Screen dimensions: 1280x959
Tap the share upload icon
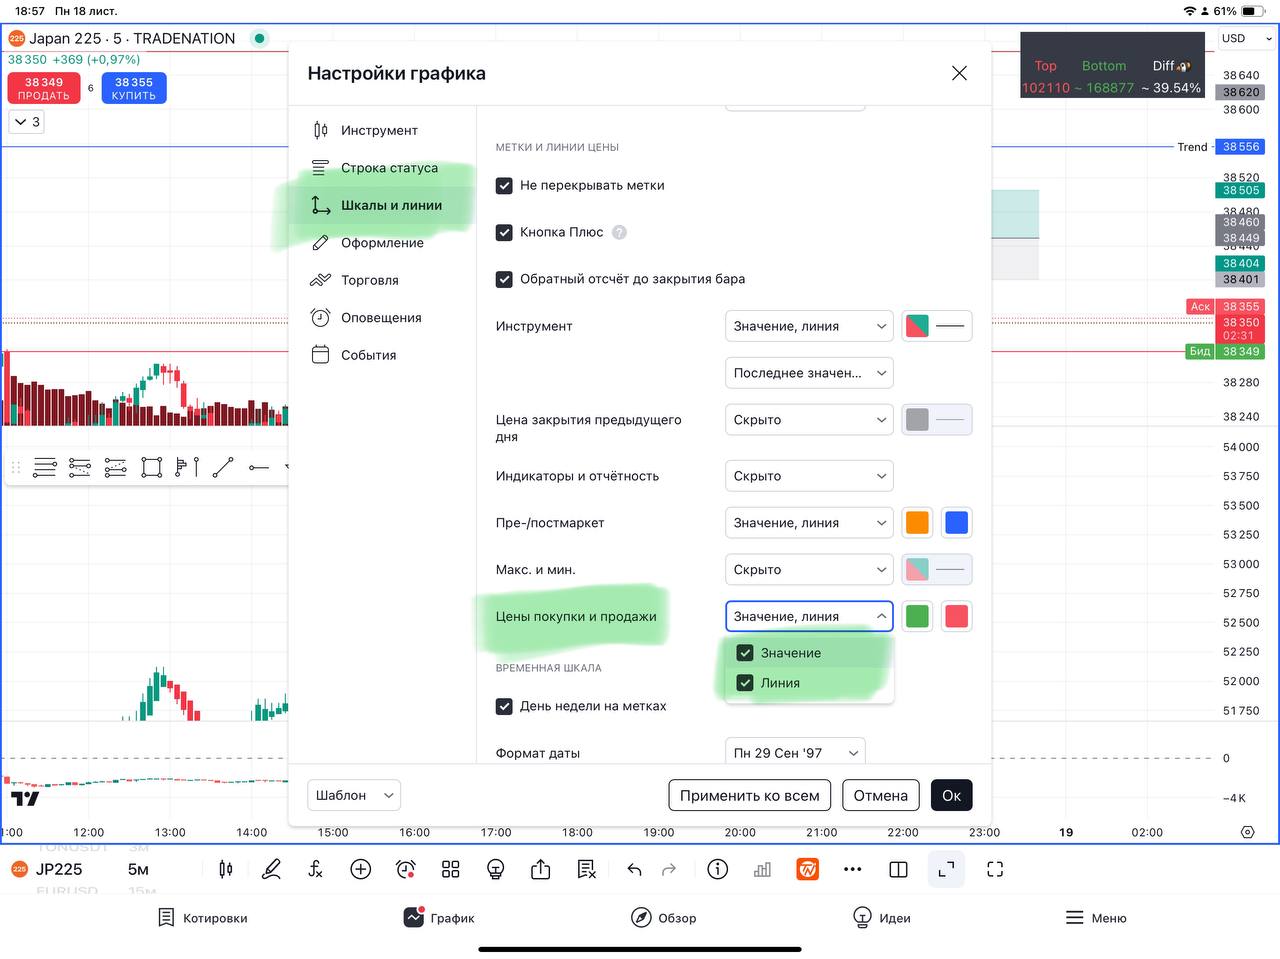541,869
